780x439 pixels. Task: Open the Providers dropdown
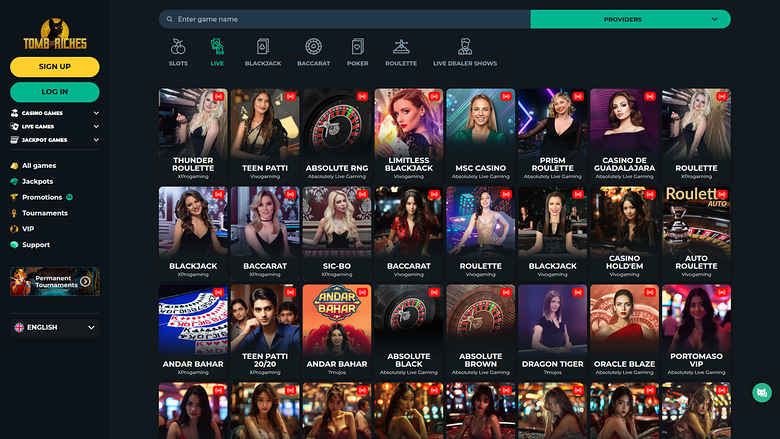point(630,19)
